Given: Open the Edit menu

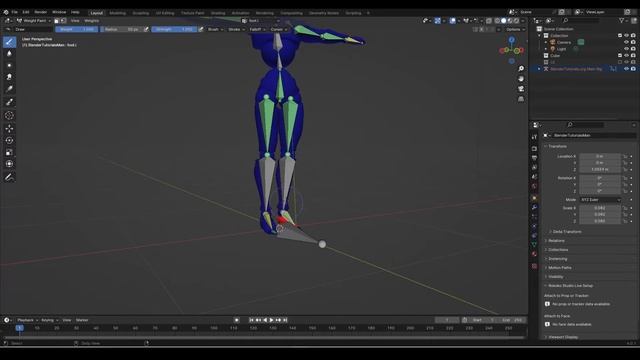Looking at the screenshot, I should tap(26, 12).
